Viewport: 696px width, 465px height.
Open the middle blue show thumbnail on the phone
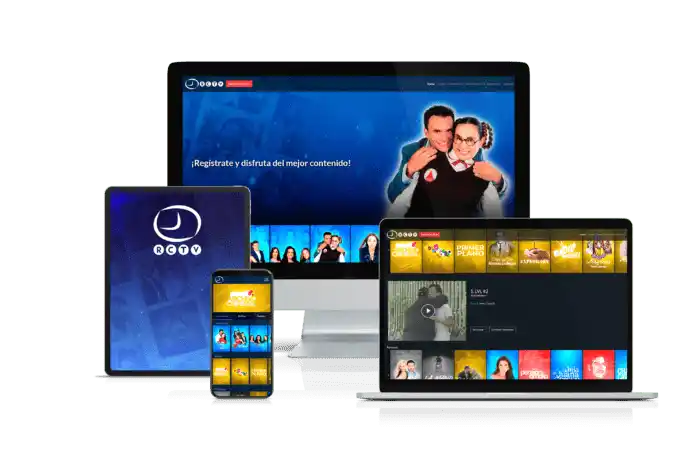pyautogui.click(x=240, y=338)
